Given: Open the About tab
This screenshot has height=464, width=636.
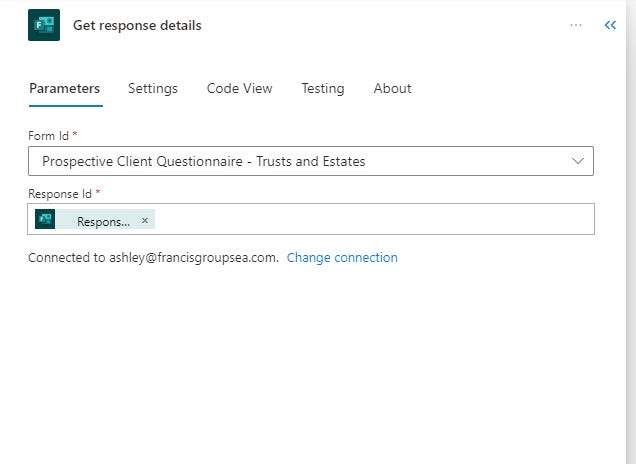Looking at the screenshot, I should click(392, 88).
